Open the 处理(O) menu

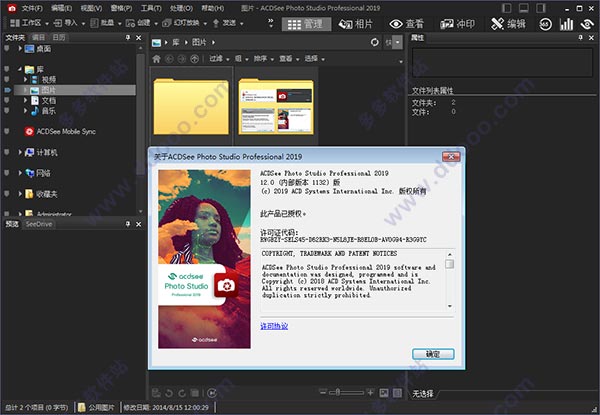click(181, 8)
